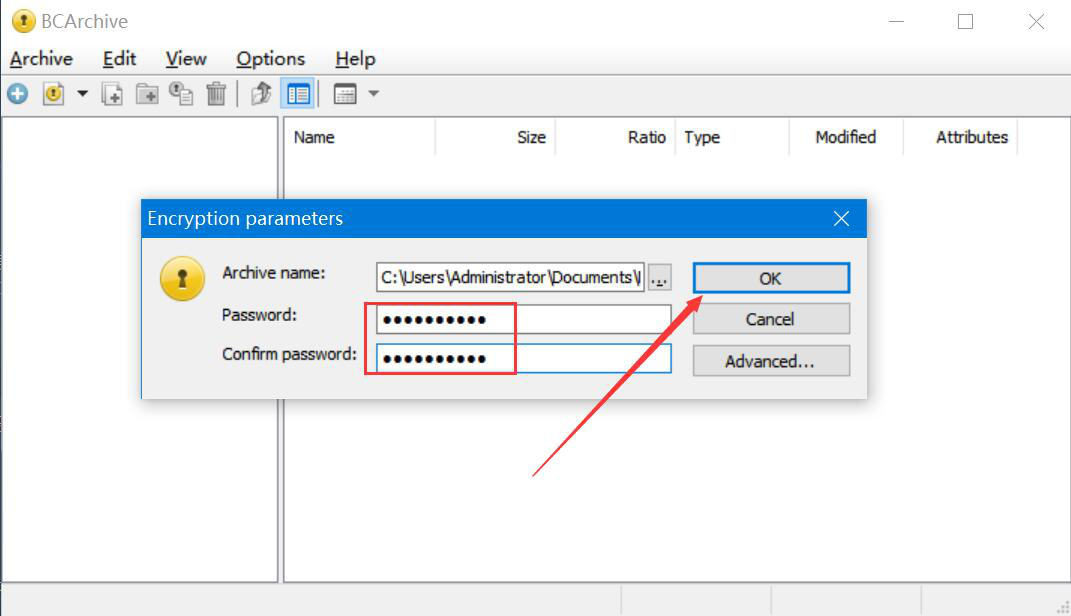Screen dimensions: 1071x616
Task: Click the browse ... button for archive name
Action: (x=659, y=277)
